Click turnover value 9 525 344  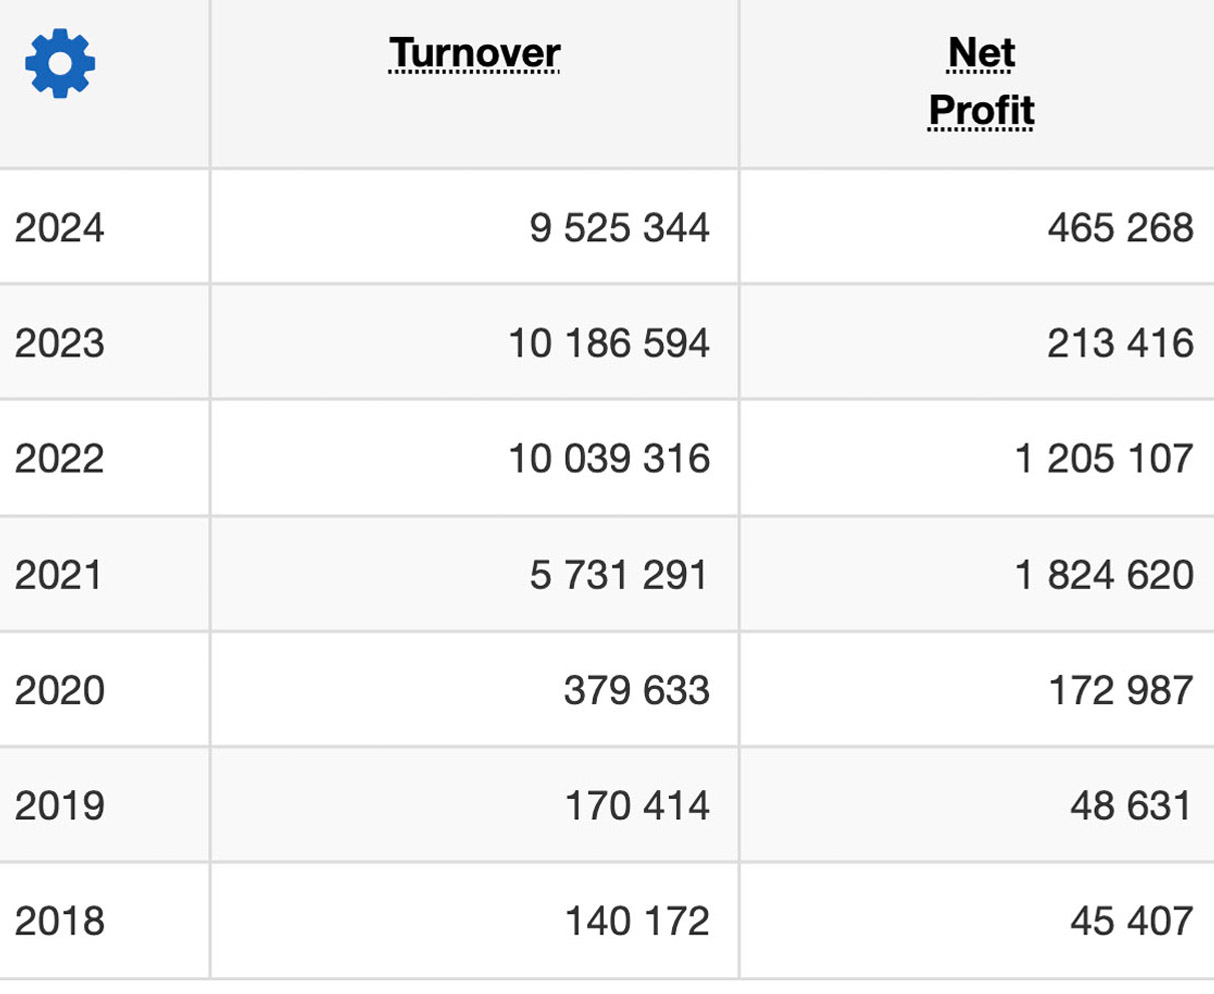click(x=620, y=228)
